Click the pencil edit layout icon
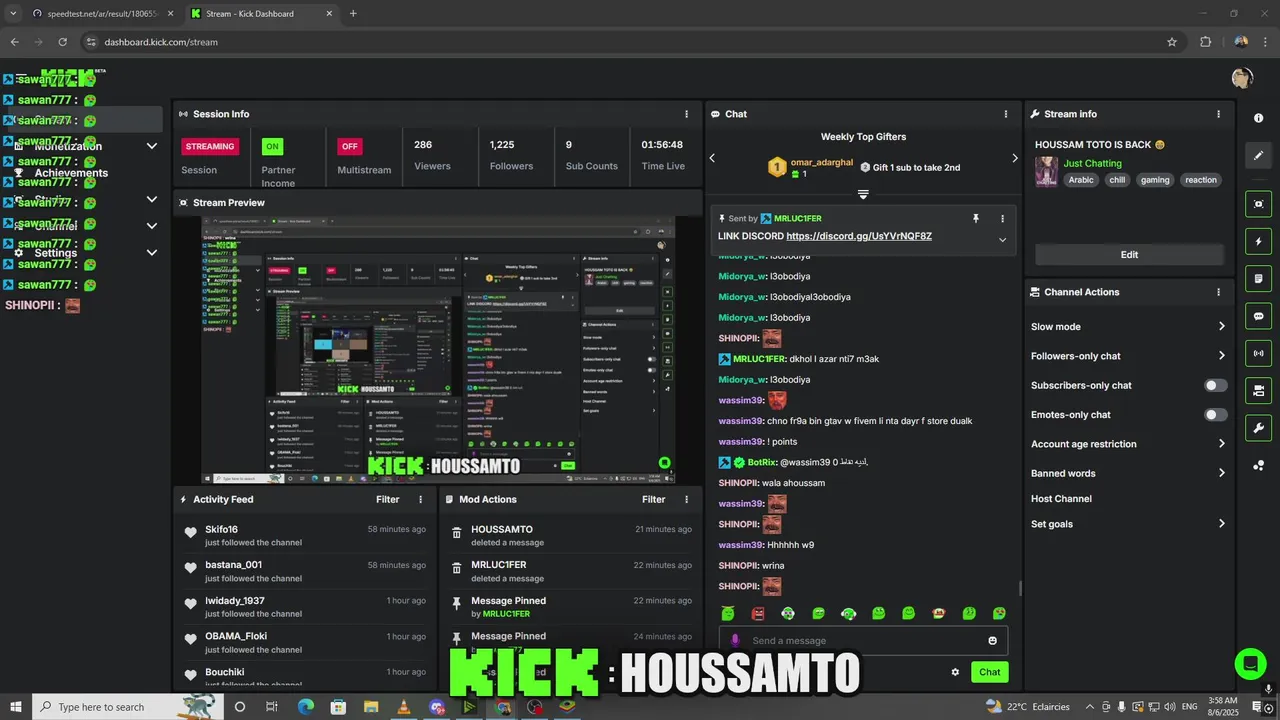 (x=1258, y=155)
